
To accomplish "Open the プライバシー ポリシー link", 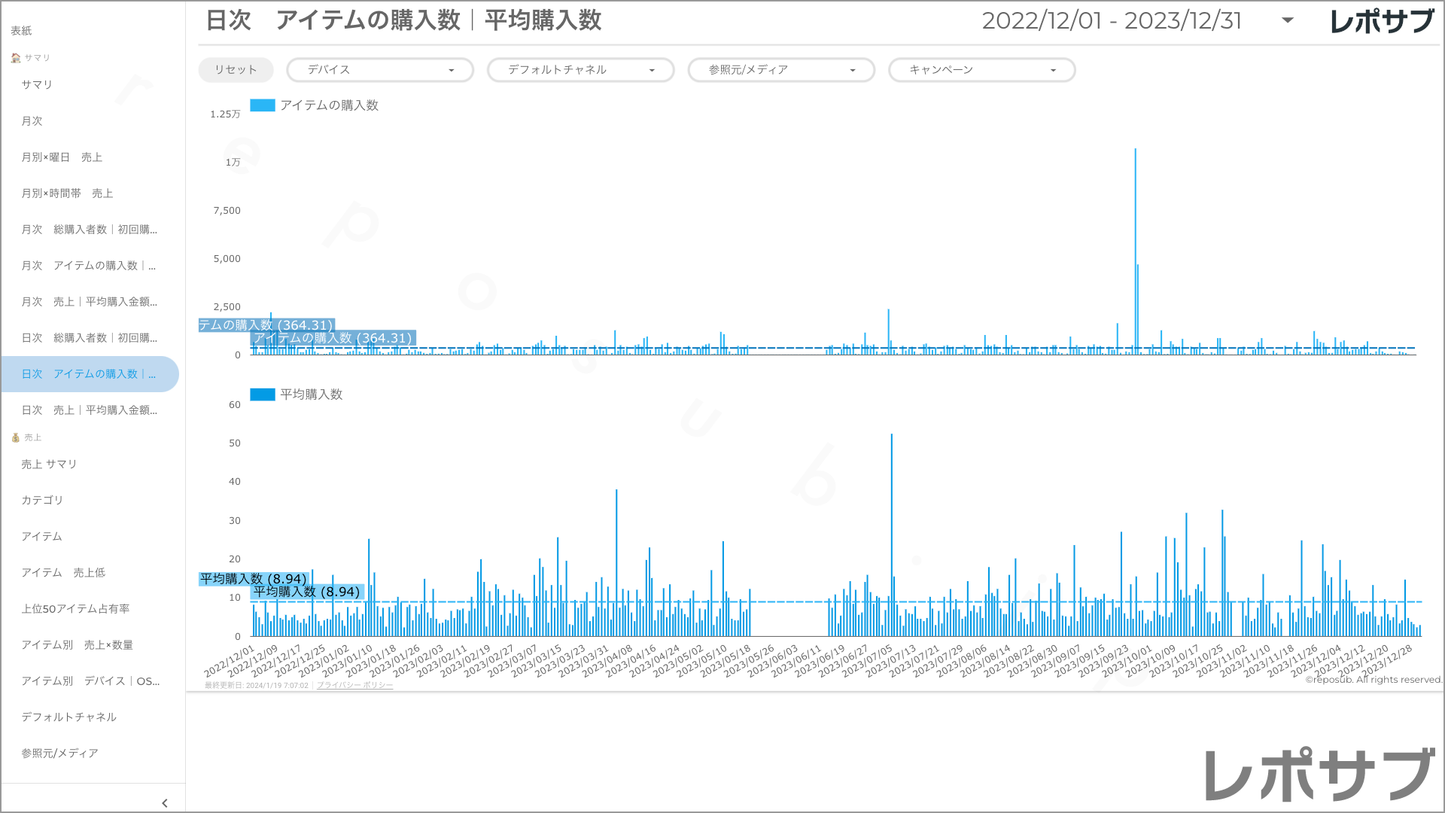I will click(x=354, y=686).
